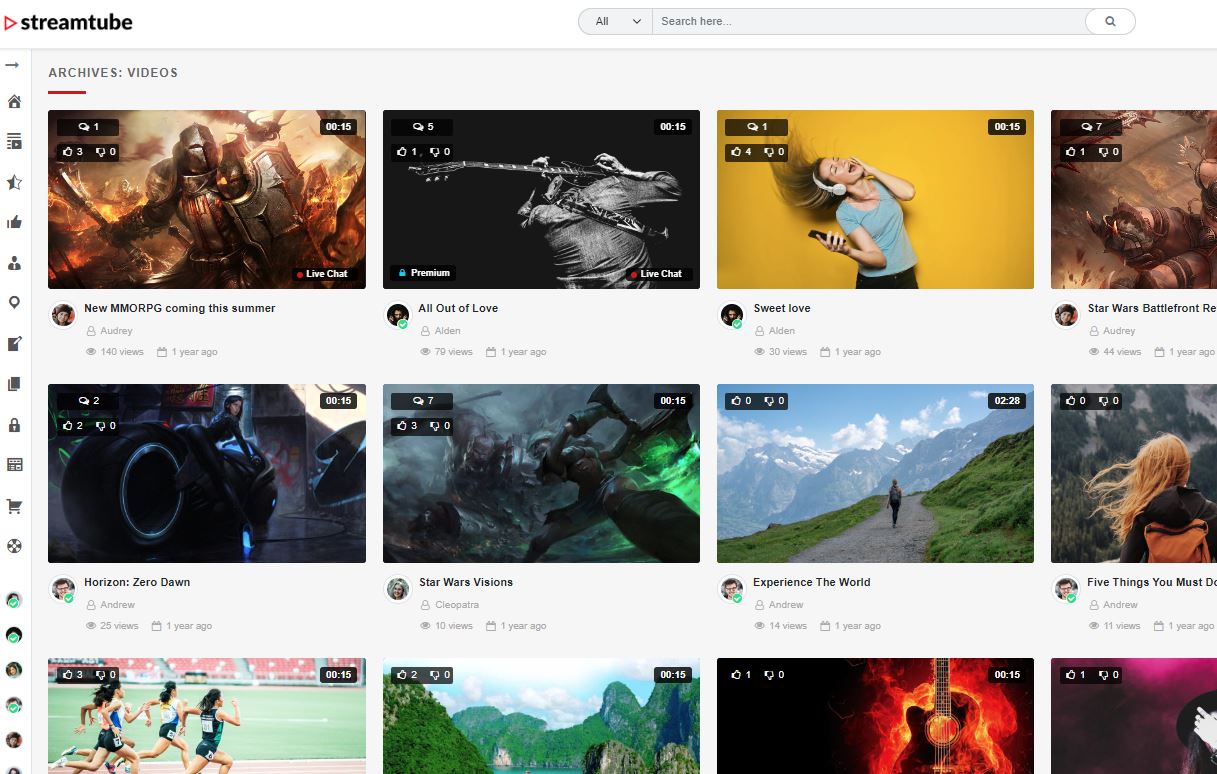Screen dimensions: 1217x774
Task: Click the like count on New MMORPG video
Action: tap(73, 152)
